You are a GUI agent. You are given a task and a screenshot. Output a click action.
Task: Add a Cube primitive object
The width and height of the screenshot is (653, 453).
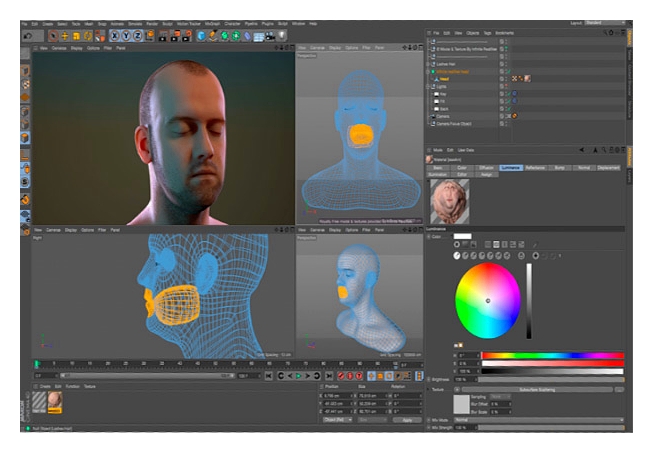pos(201,36)
